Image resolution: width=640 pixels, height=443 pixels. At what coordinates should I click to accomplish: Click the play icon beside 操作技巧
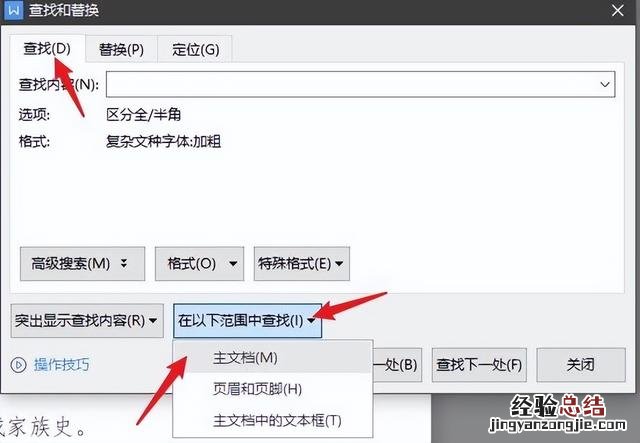coord(18,365)
